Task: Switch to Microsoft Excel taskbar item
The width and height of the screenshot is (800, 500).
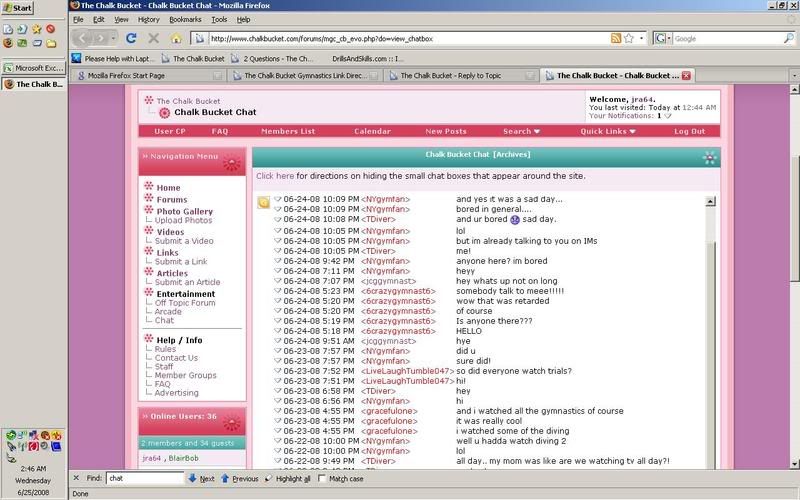Action: (34, 67)
